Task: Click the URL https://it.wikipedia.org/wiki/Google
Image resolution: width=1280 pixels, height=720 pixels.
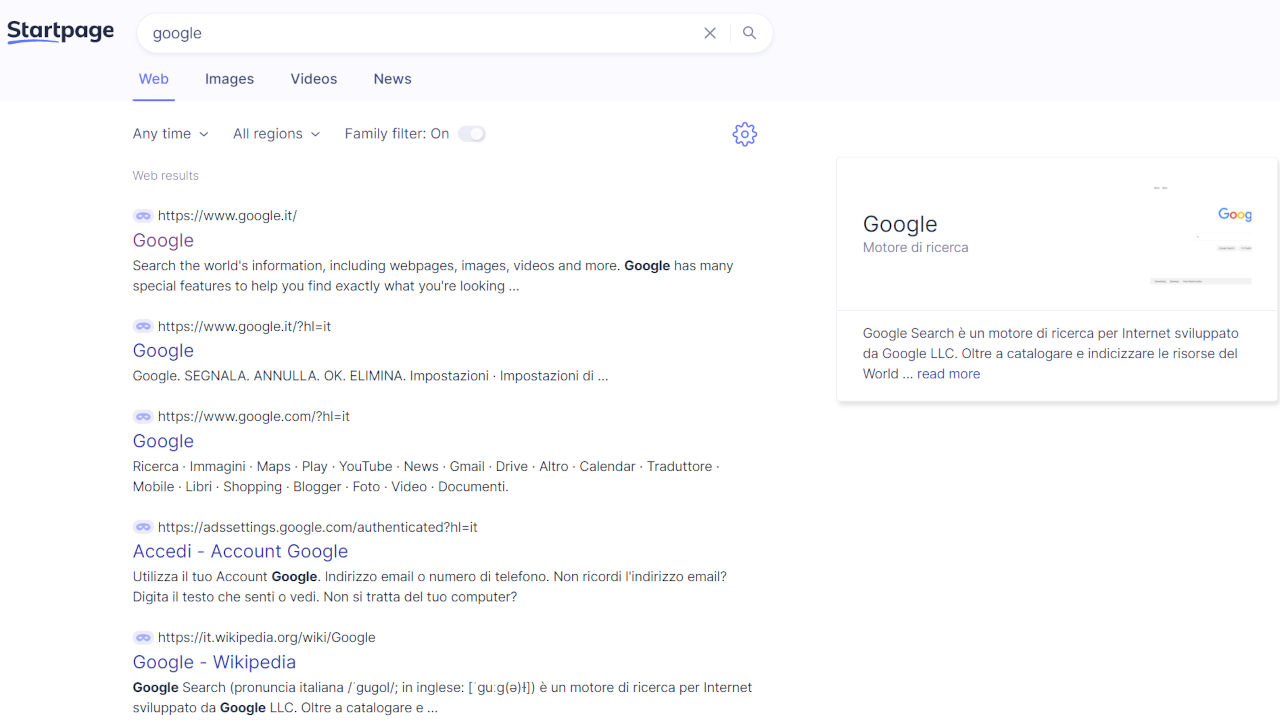Action: coord(267,637)
